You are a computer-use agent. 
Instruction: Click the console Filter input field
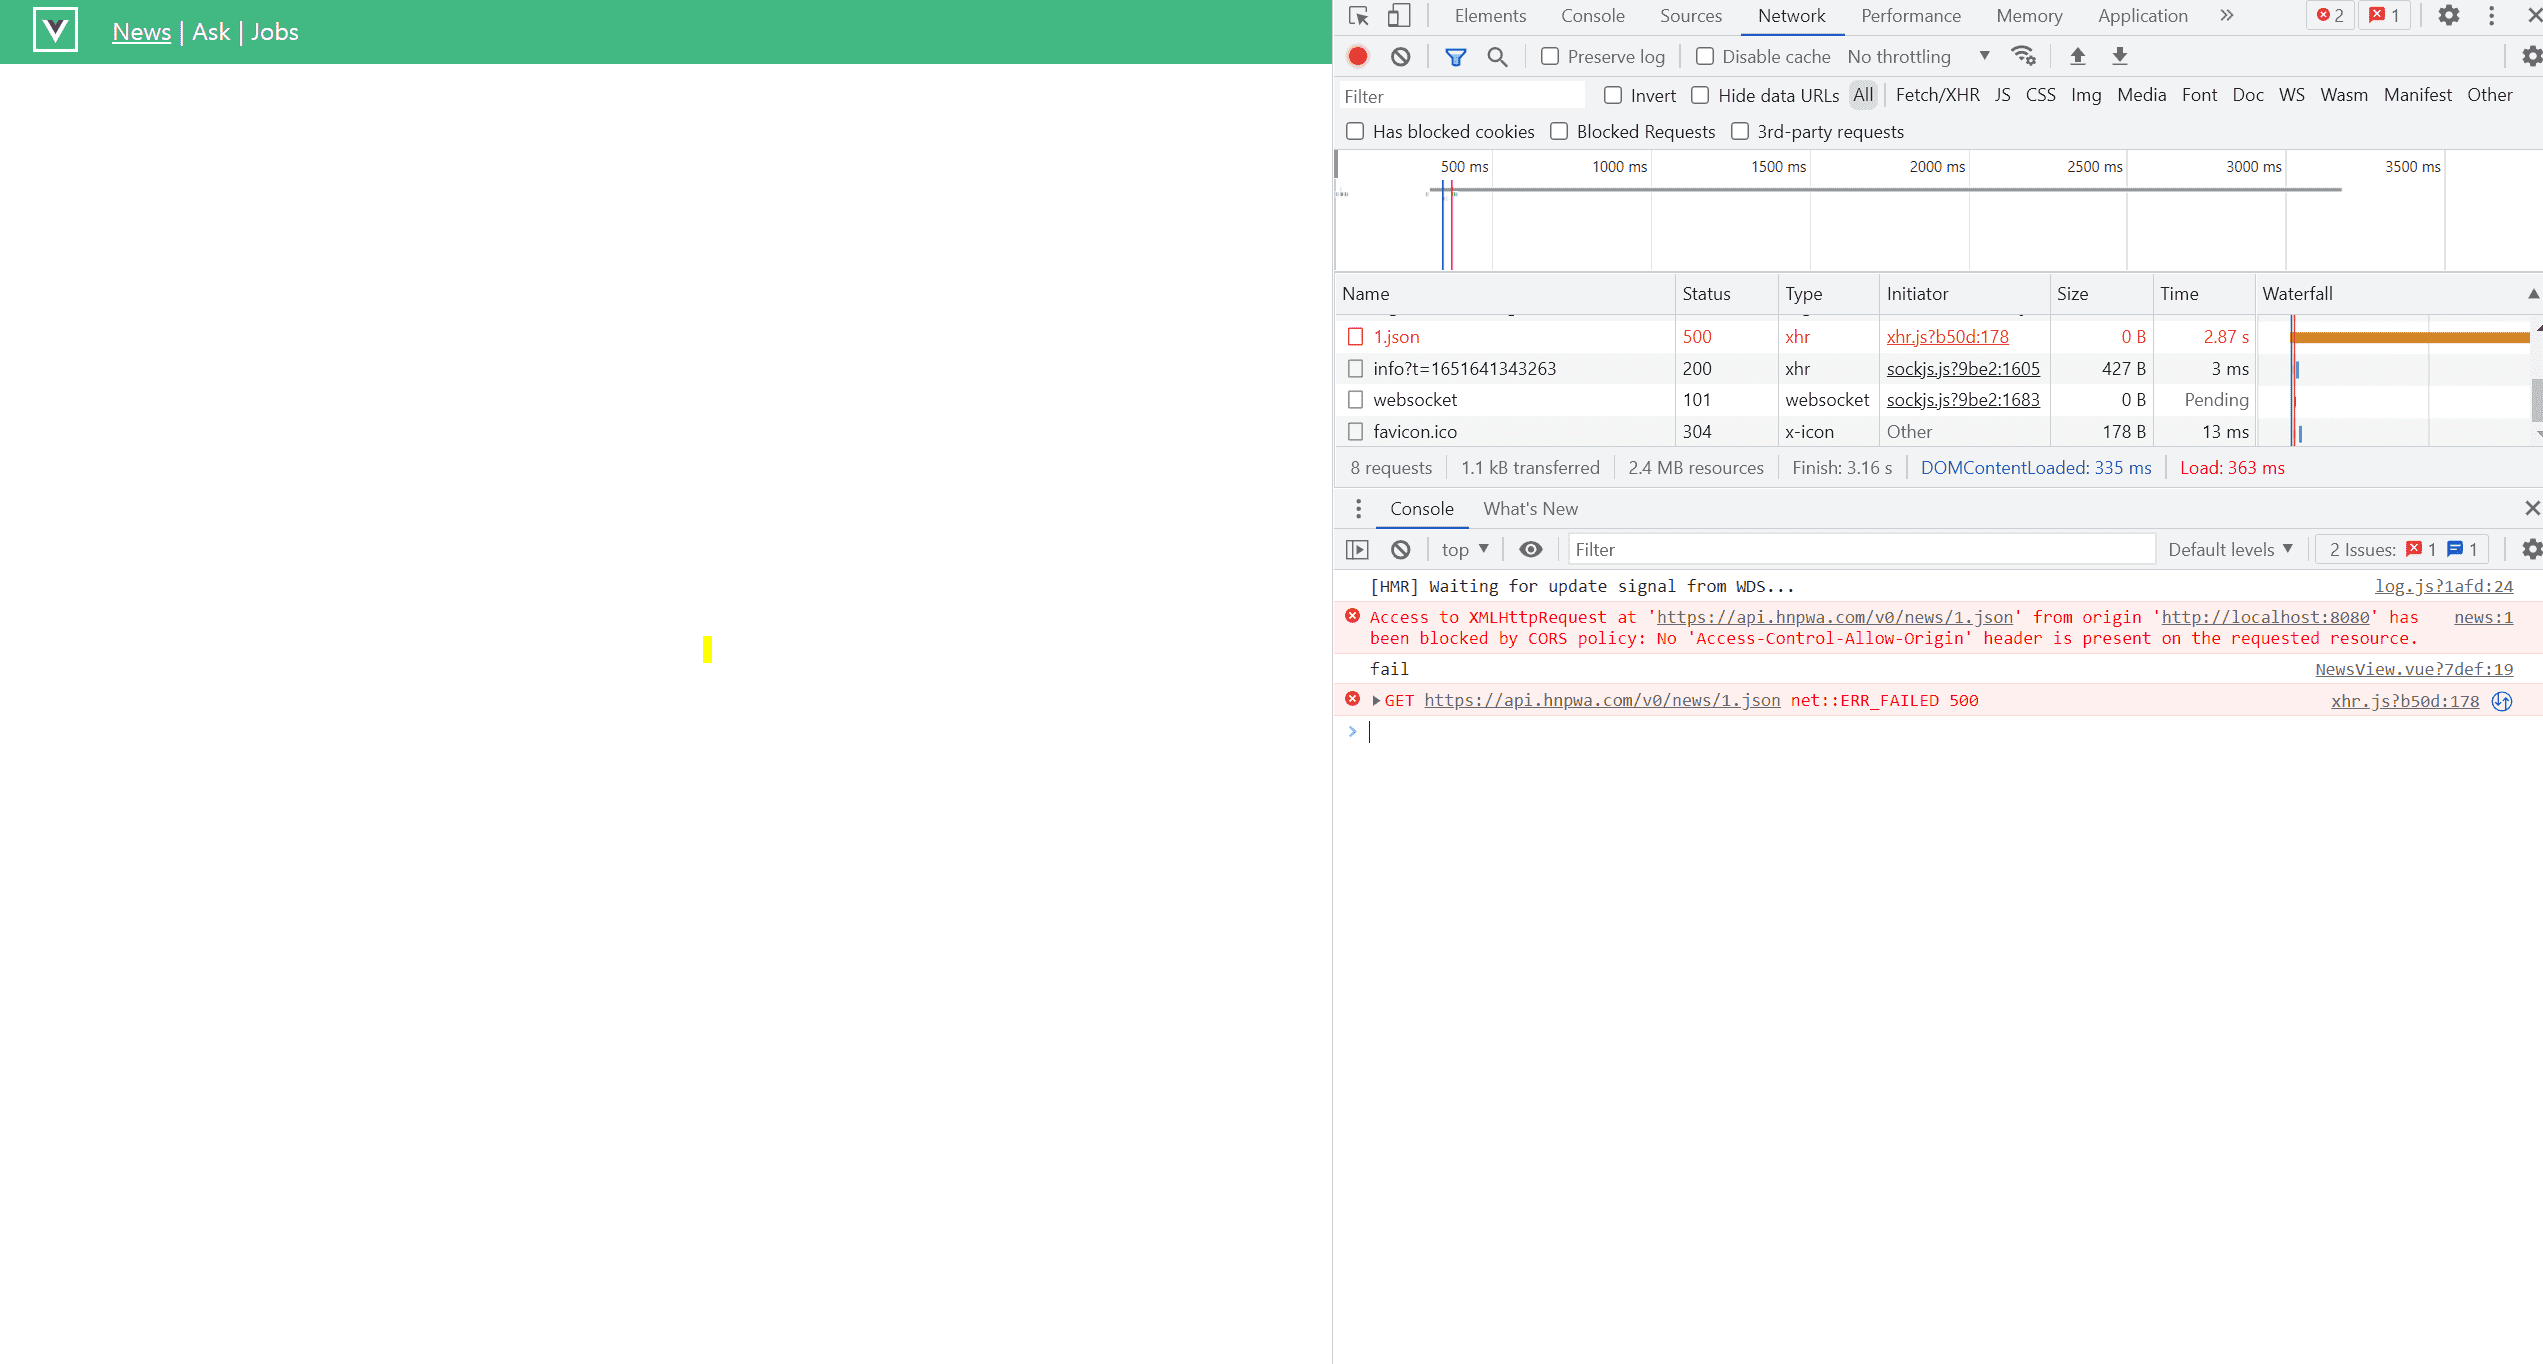click(1860, 550)
